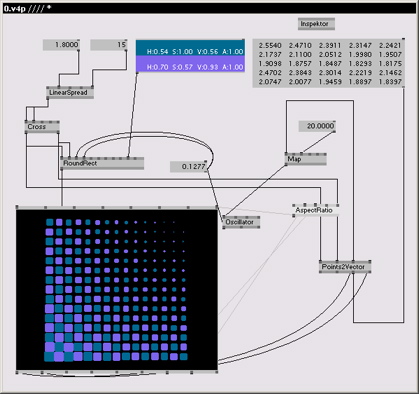Select the Inspektor node
The height and width of the screenshot is (394, 419).
316,24
